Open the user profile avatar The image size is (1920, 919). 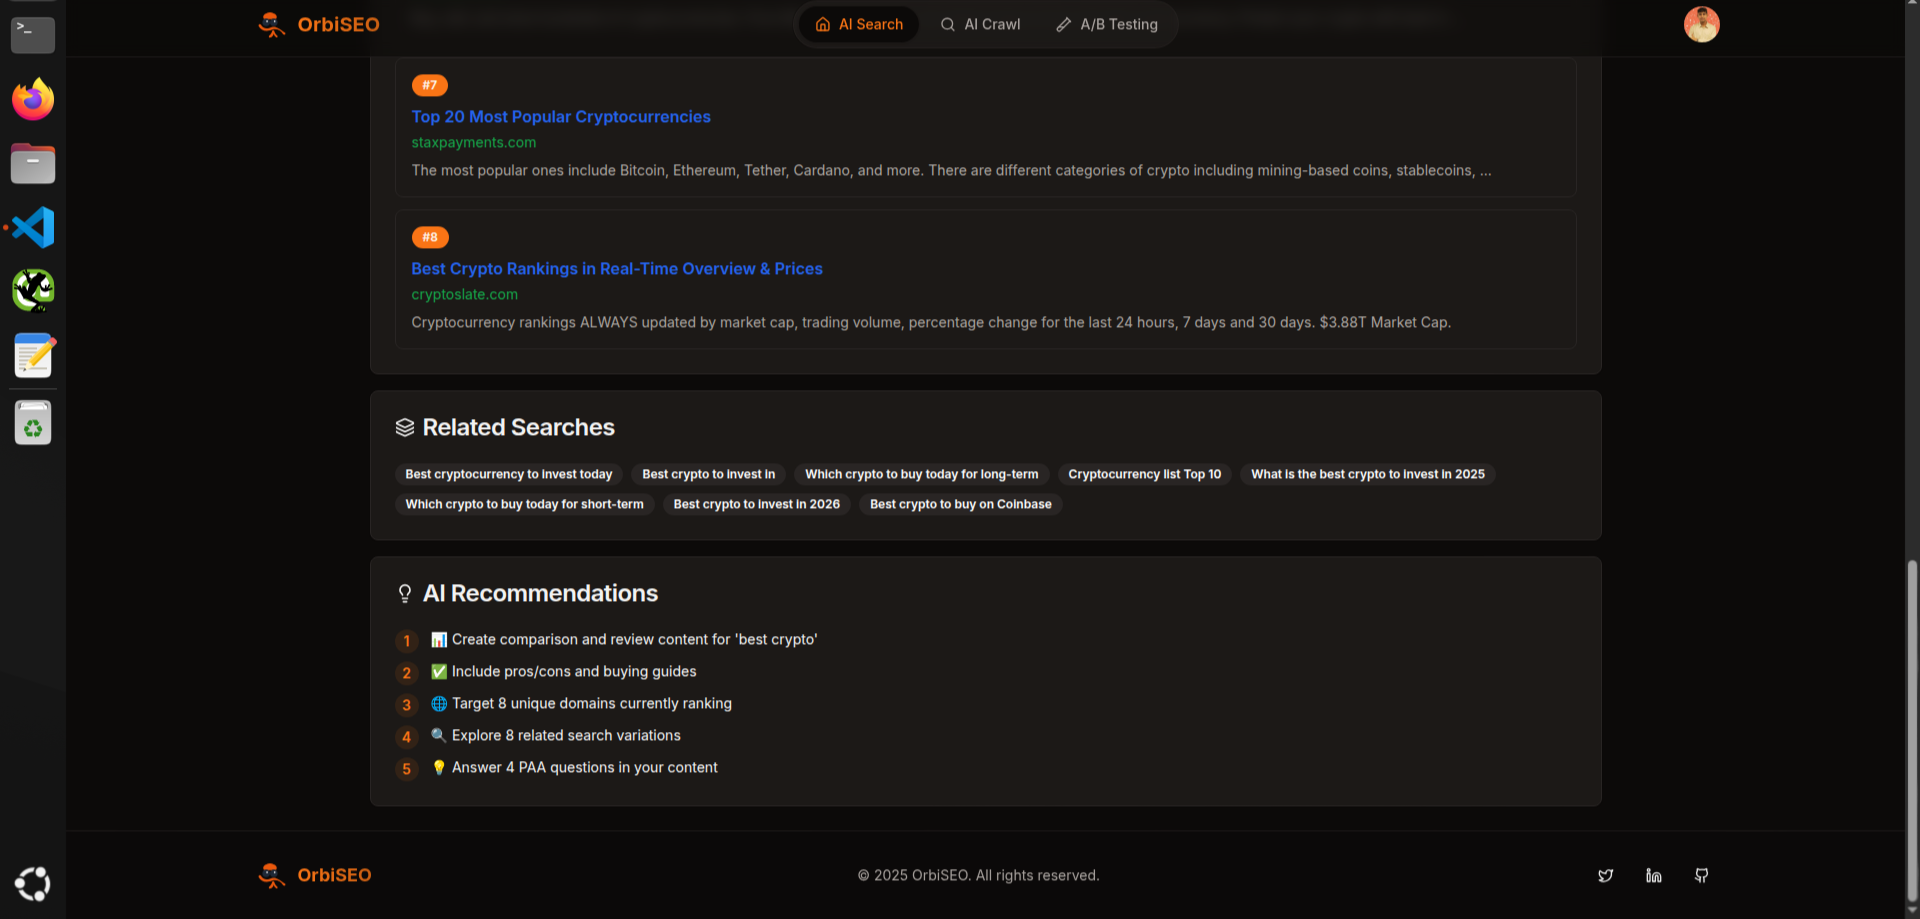(x=1701, y=24)
